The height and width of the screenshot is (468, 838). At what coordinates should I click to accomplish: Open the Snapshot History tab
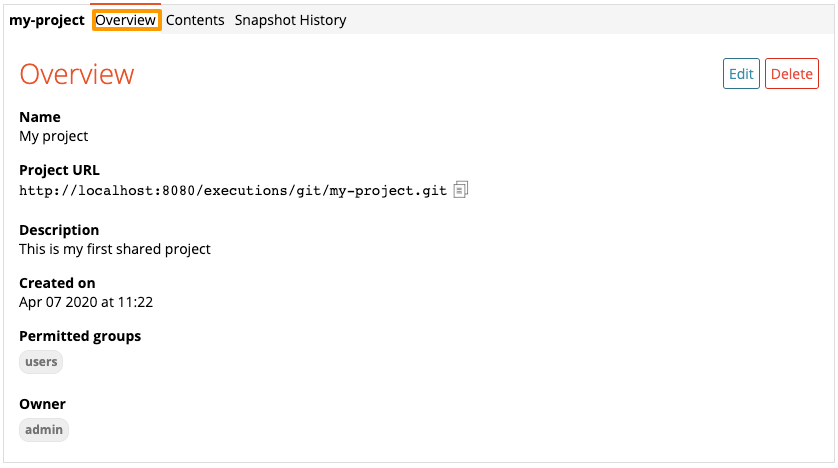point(290,20)
